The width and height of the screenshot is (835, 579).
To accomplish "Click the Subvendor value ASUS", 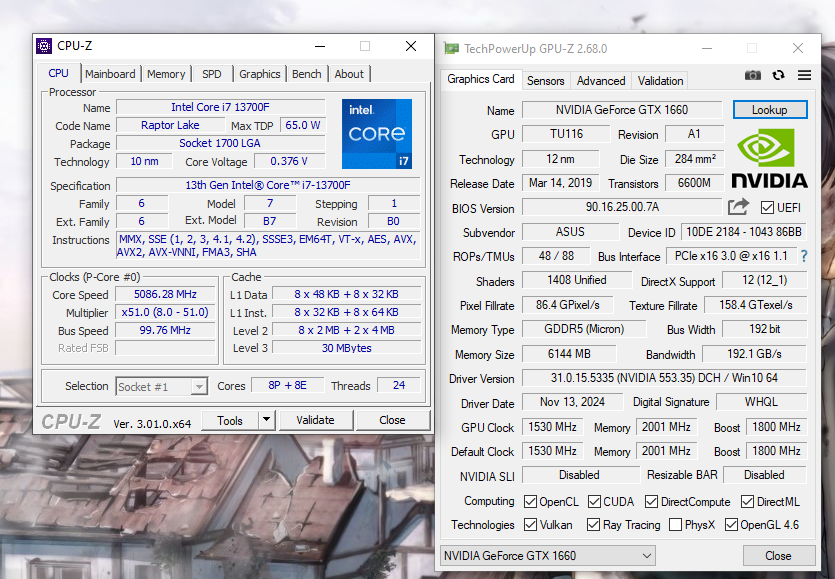I will click(x=570, y=232).
